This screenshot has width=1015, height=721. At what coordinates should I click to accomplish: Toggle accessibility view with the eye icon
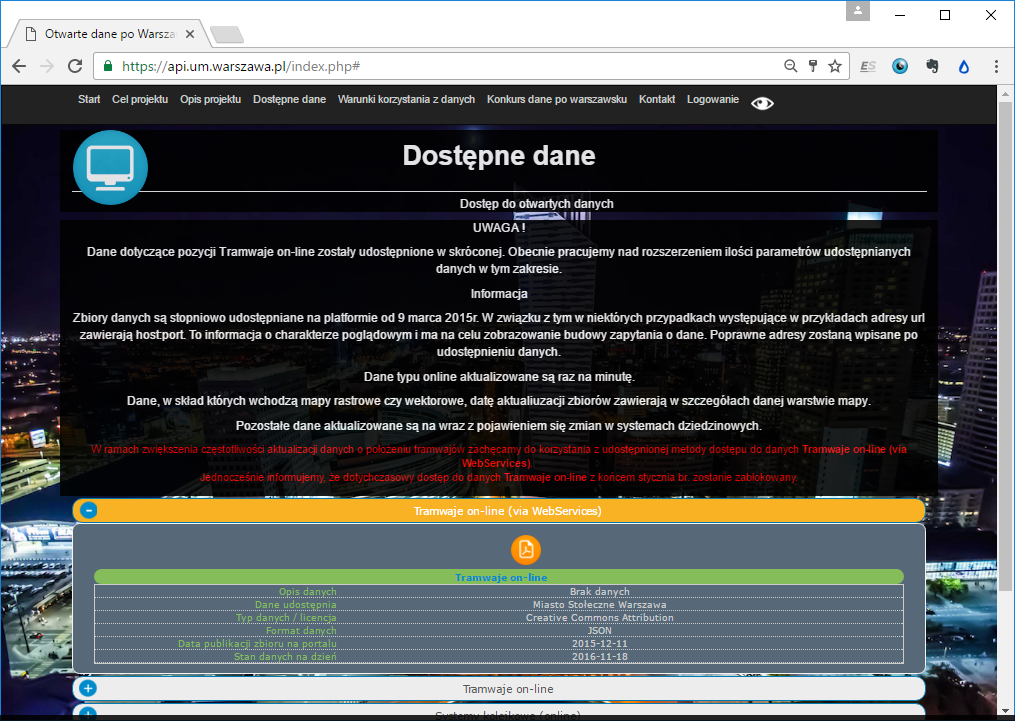click(x=762, y=102)
